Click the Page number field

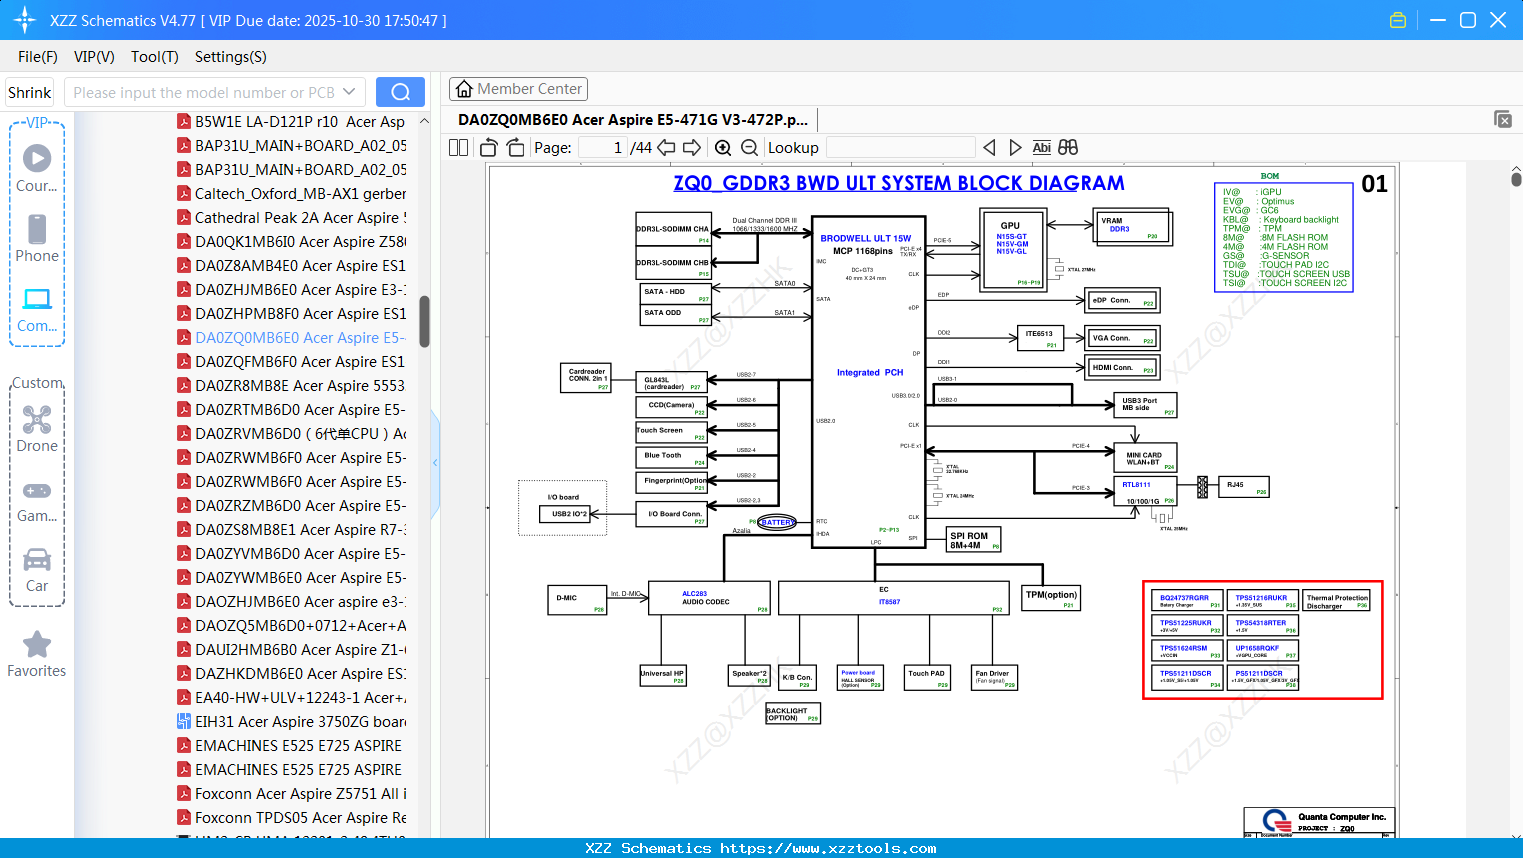pyautogui.click(x=602, y=147)
